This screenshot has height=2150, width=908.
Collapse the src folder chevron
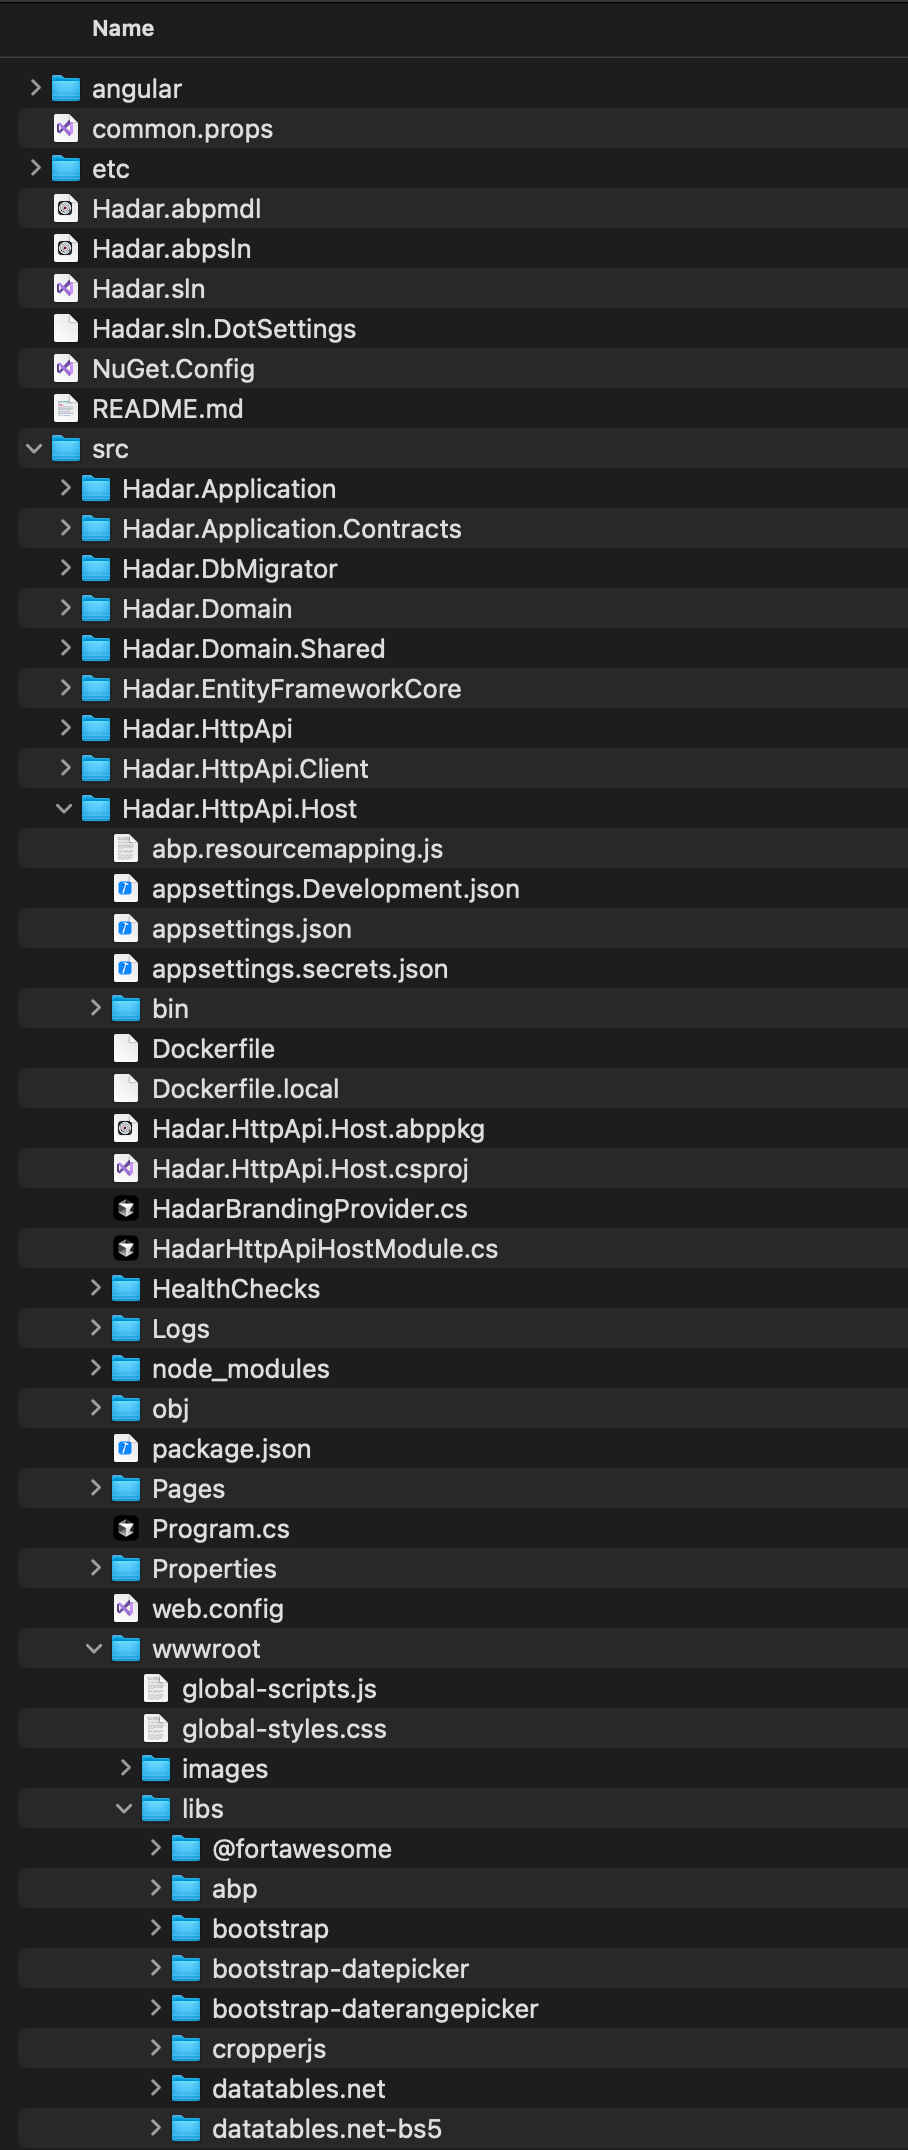tap(35, 448)
